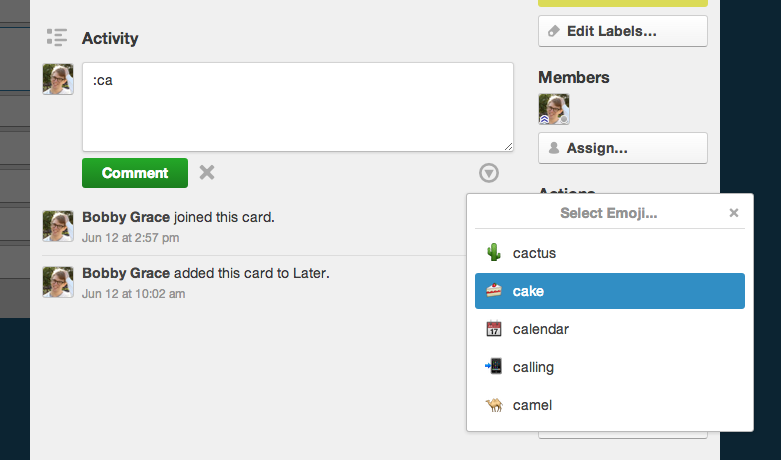Screen dimensions: 781x460
Task: Open the Edit Labels button
Action: click(x=623, y=31)
